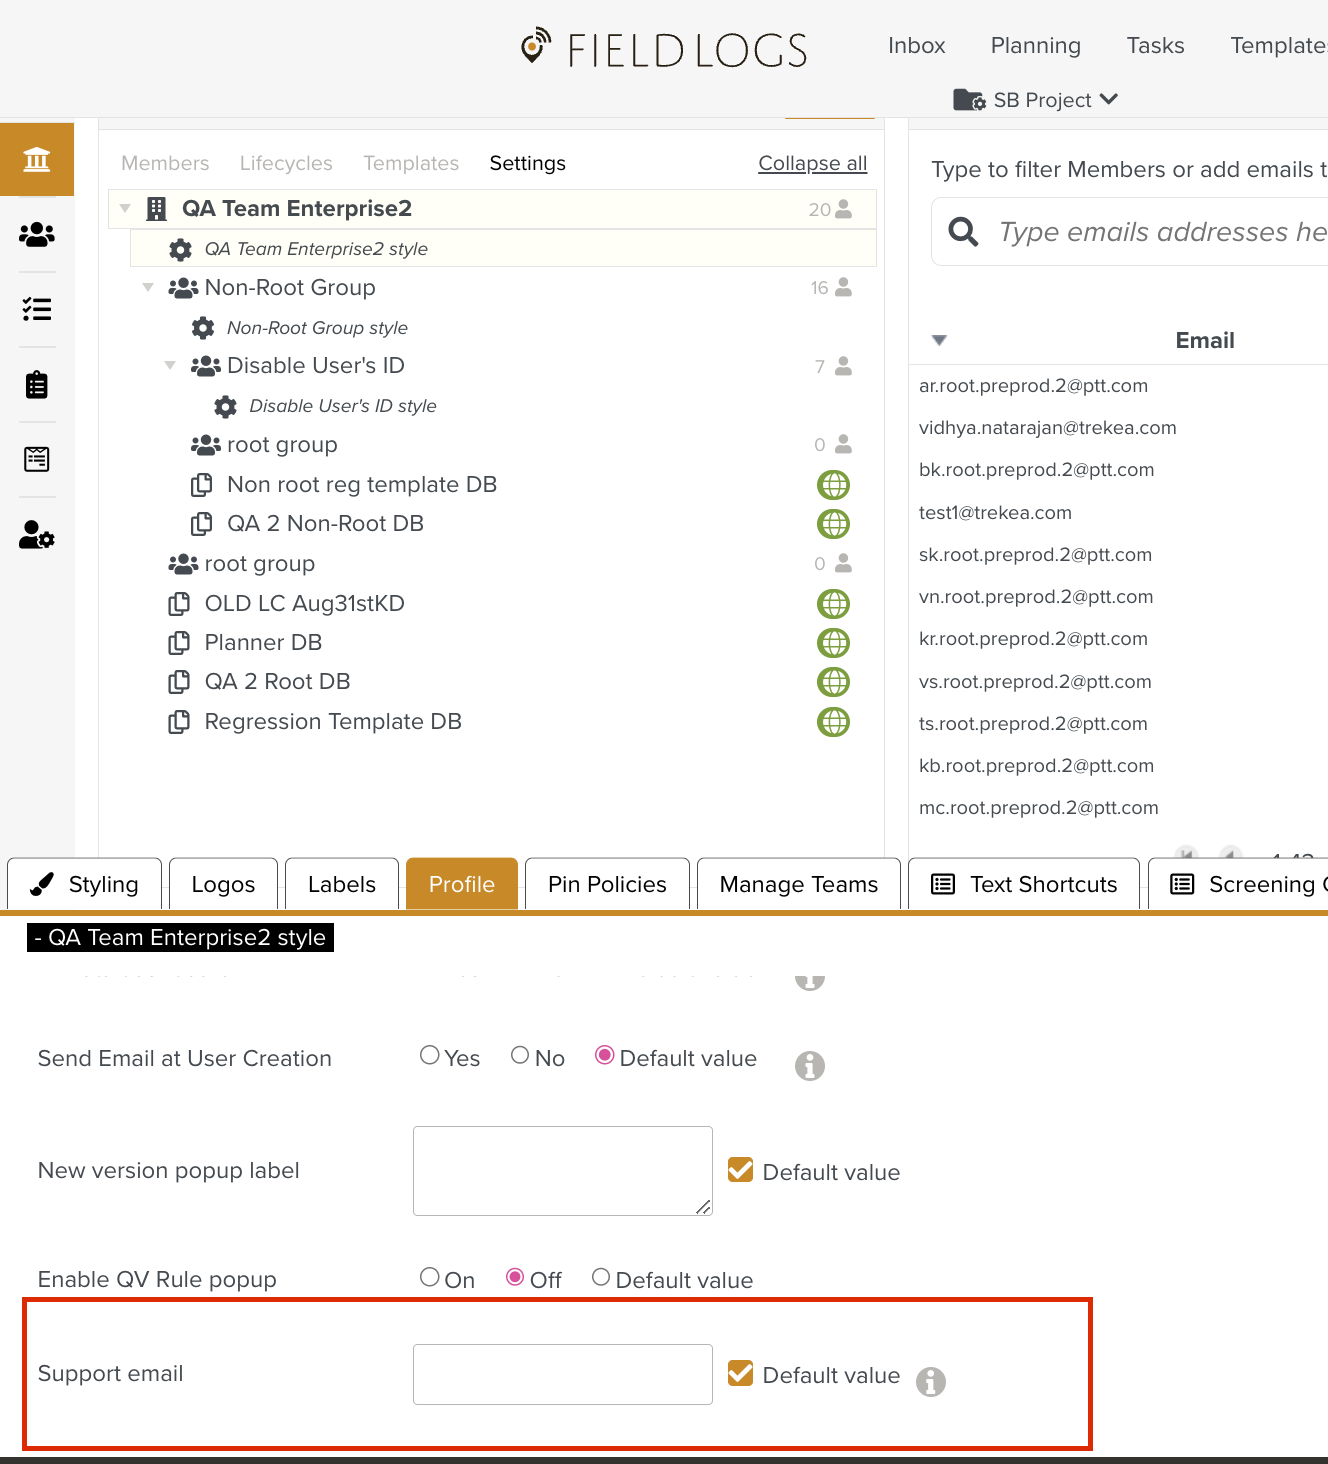Open the SB Project dropdown
The width and height of the screenshot is (1328, 1464).
1036,100
